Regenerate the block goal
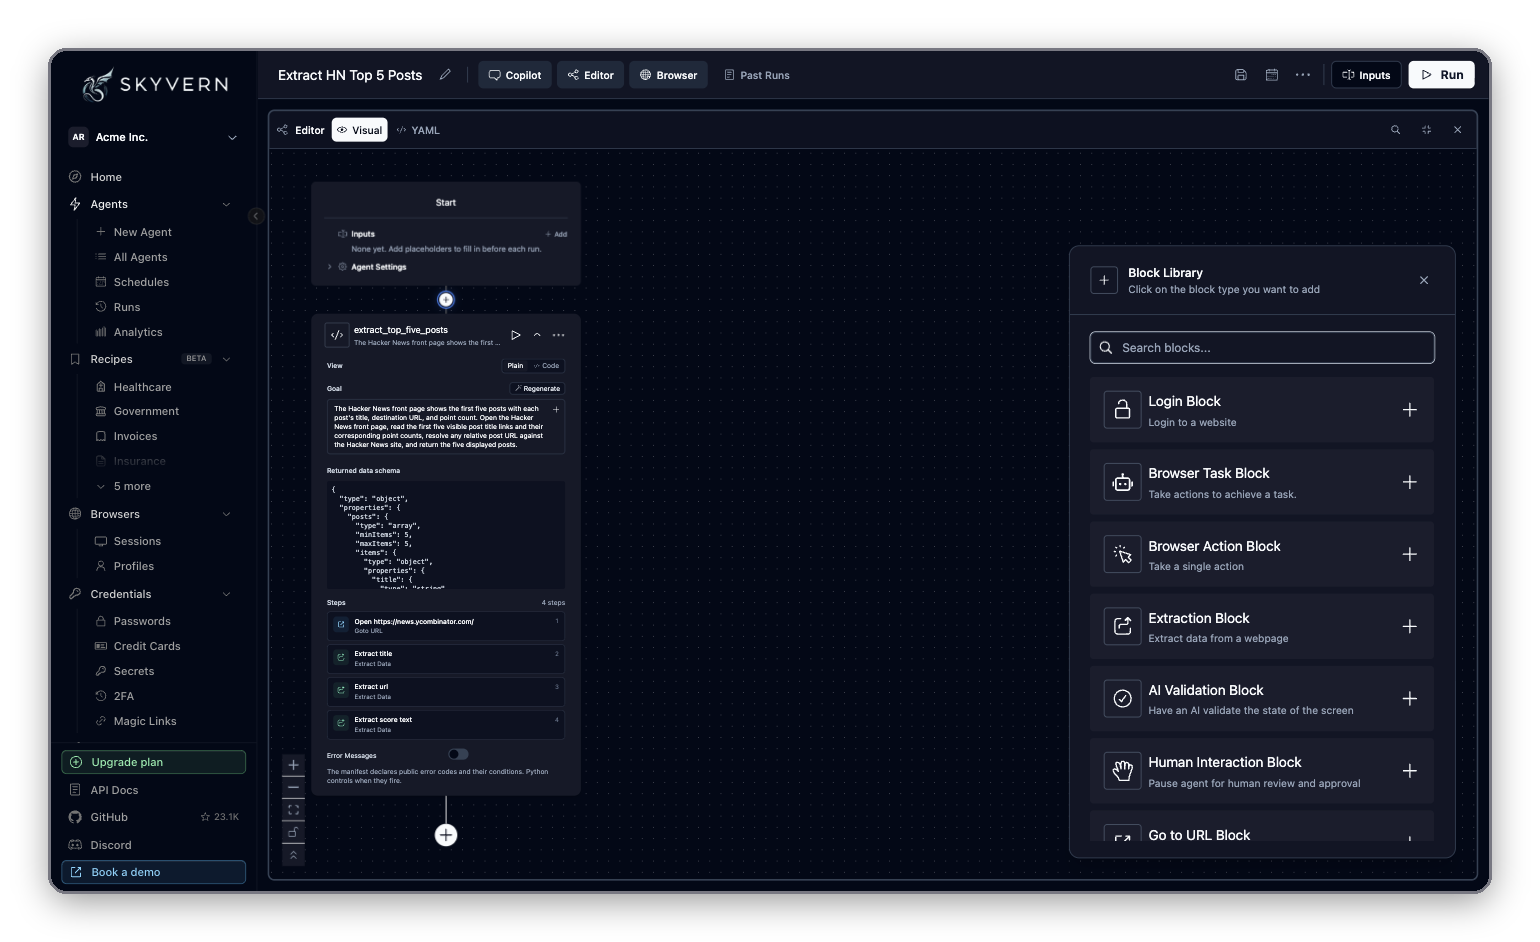The image size is (1540, 942). click(537, 389)
